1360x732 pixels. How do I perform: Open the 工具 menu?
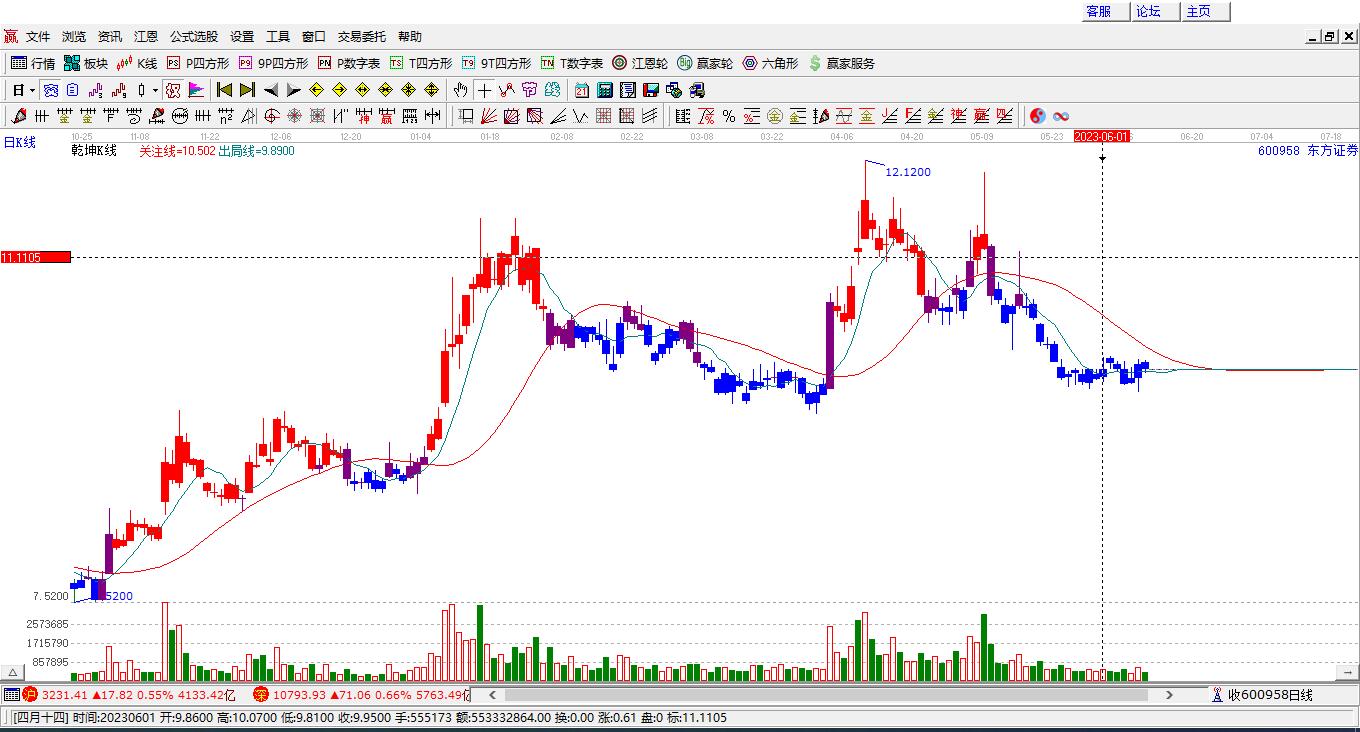[278, 37]
